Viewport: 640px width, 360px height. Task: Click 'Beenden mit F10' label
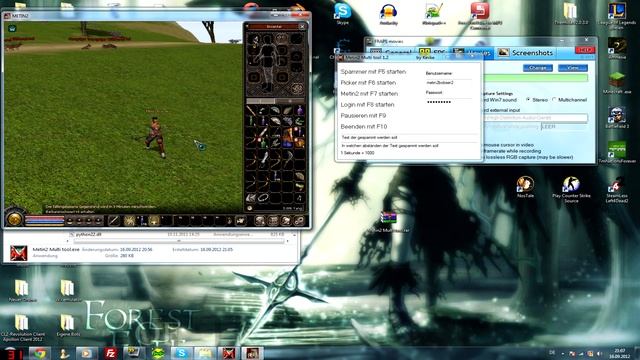click(x=364, y=127)
